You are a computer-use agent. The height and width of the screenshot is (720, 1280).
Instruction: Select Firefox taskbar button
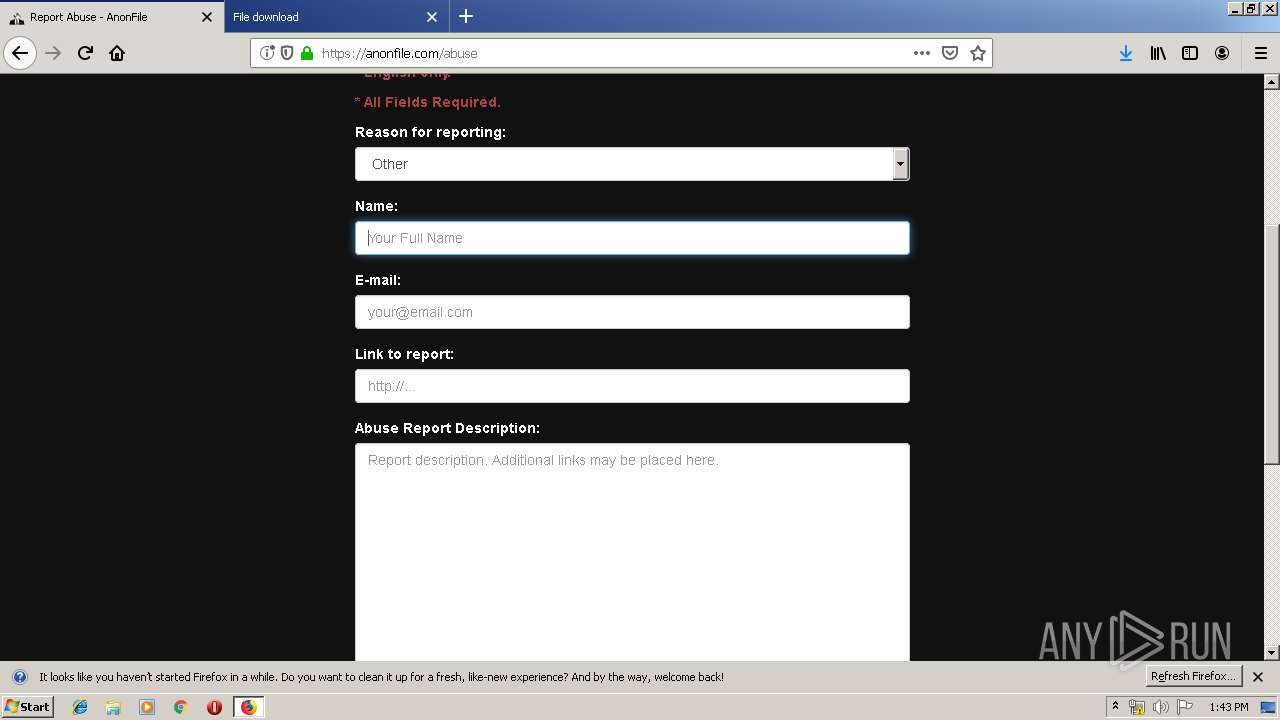248,707
